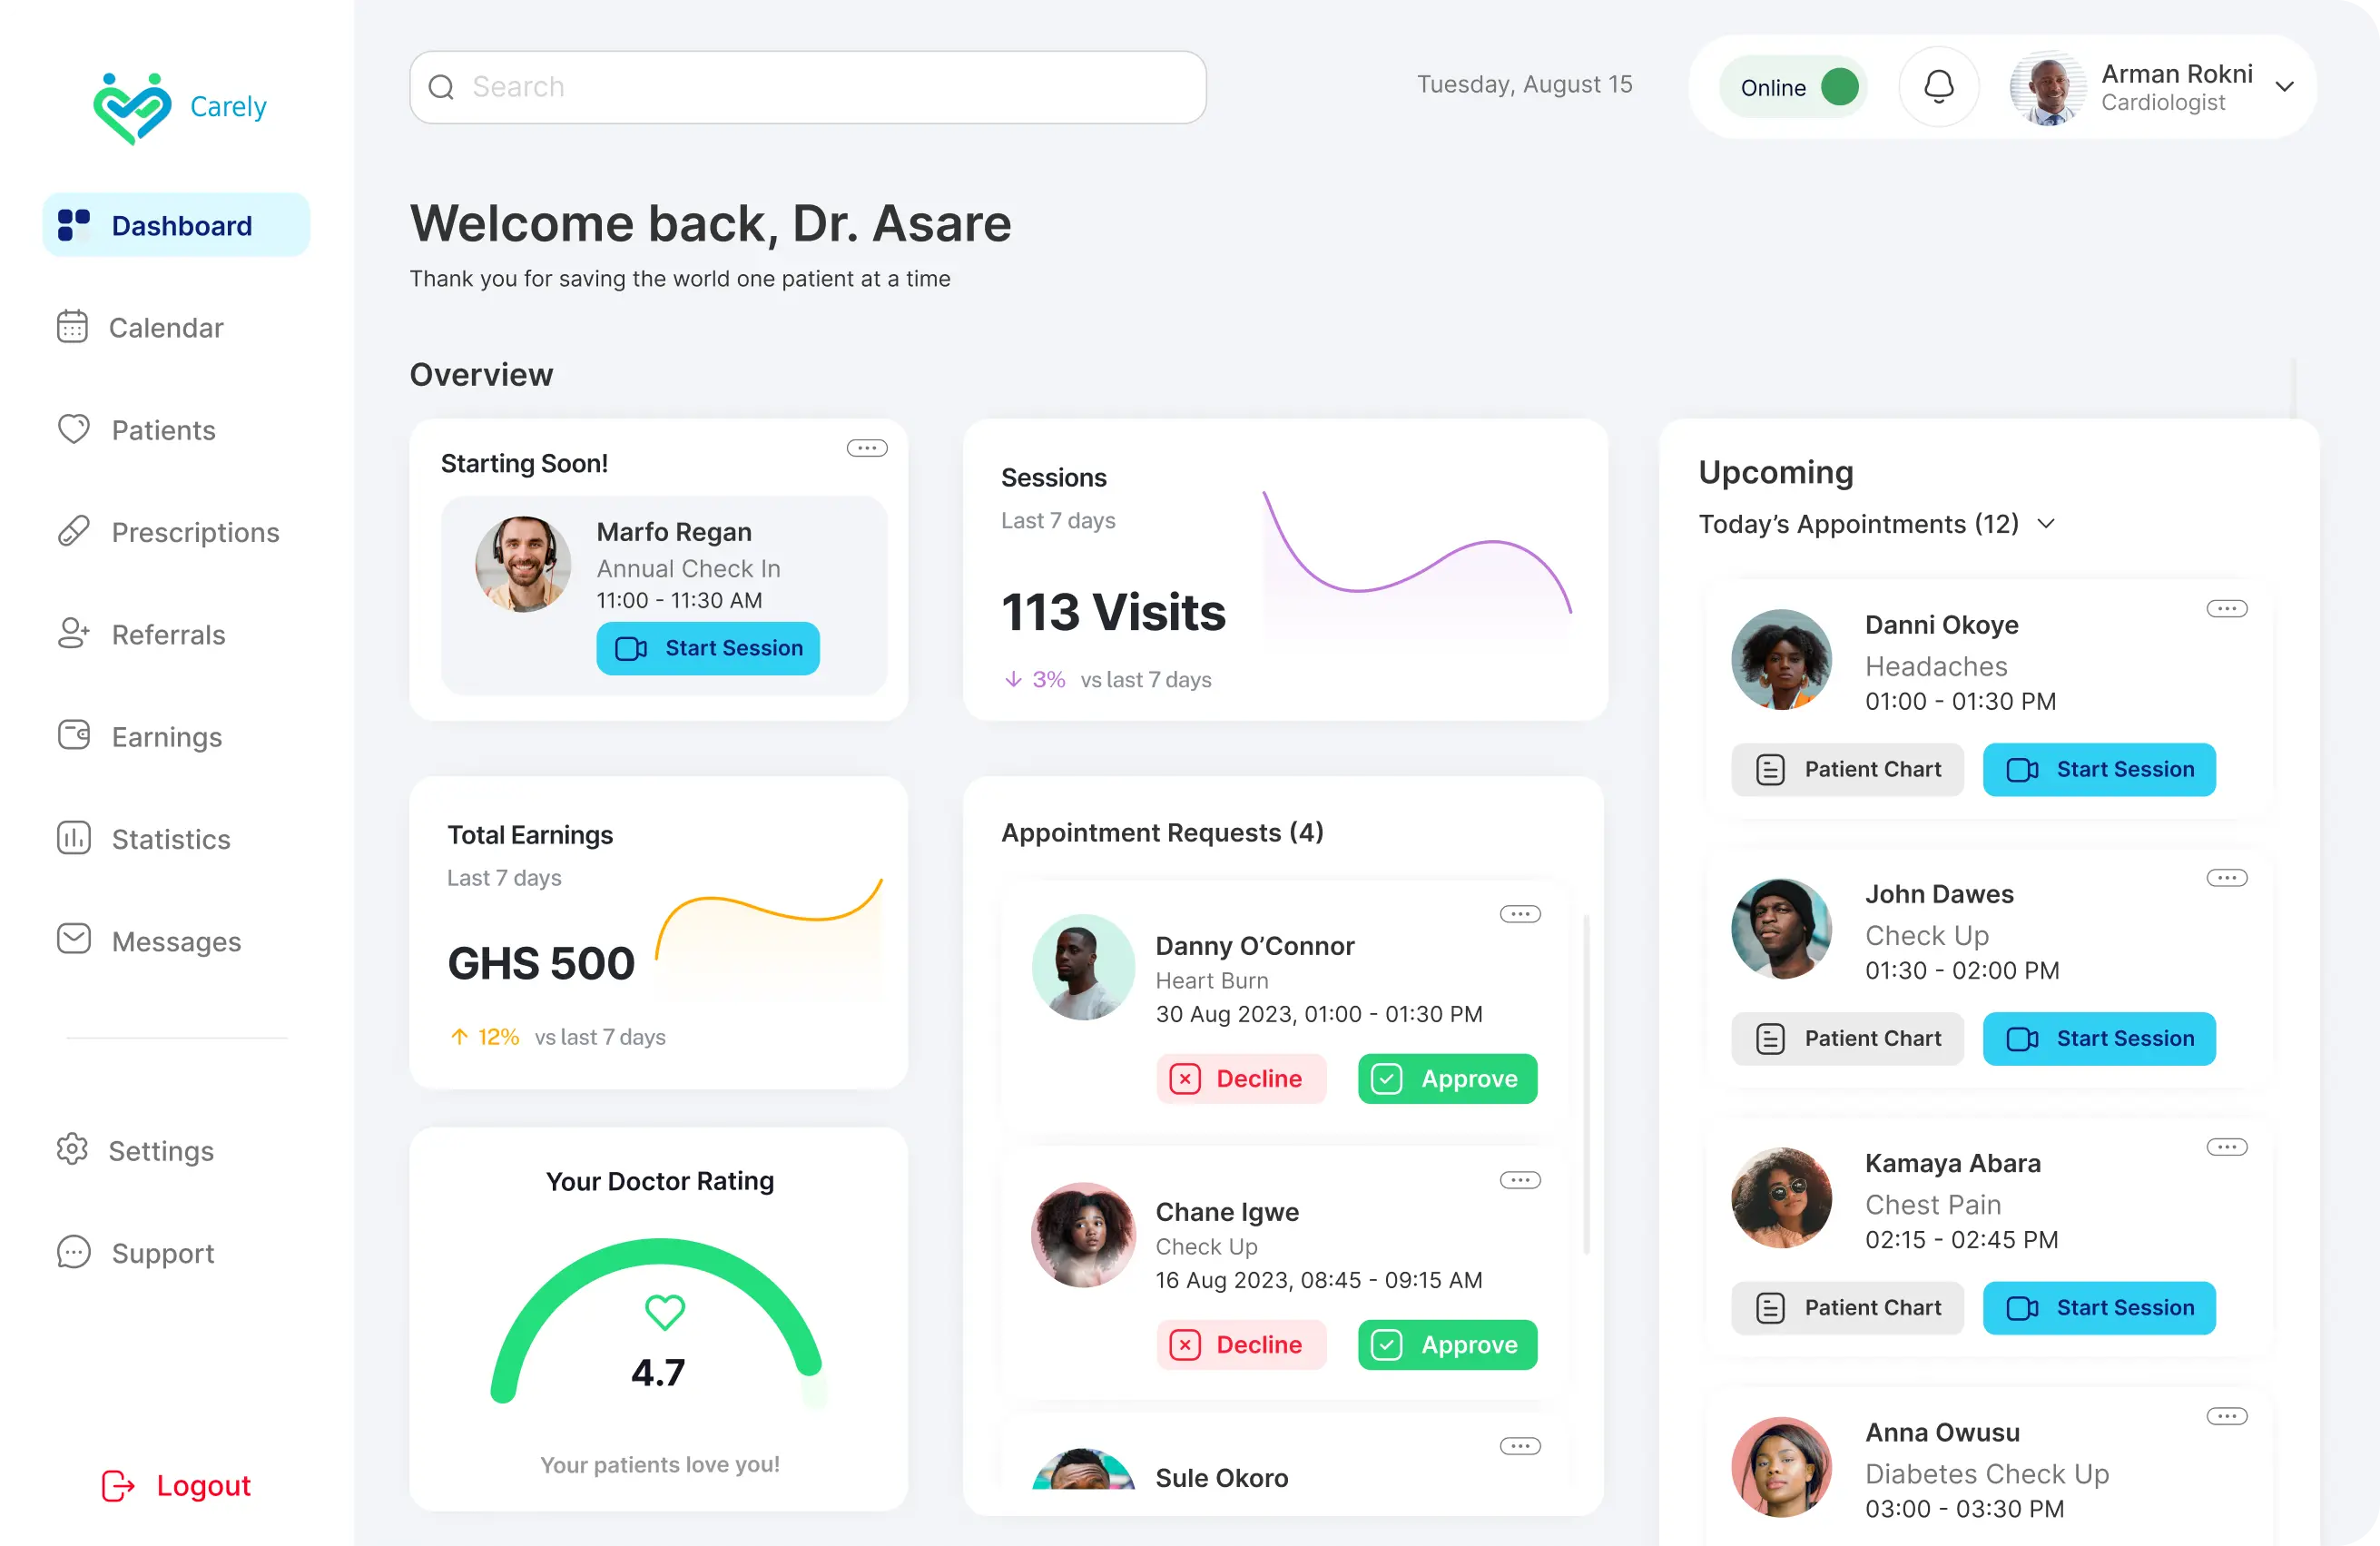Click the Earnings wallet sidebar icon
The height and width of the screenshot is (1546, 2380).
[x=73, y=735]
